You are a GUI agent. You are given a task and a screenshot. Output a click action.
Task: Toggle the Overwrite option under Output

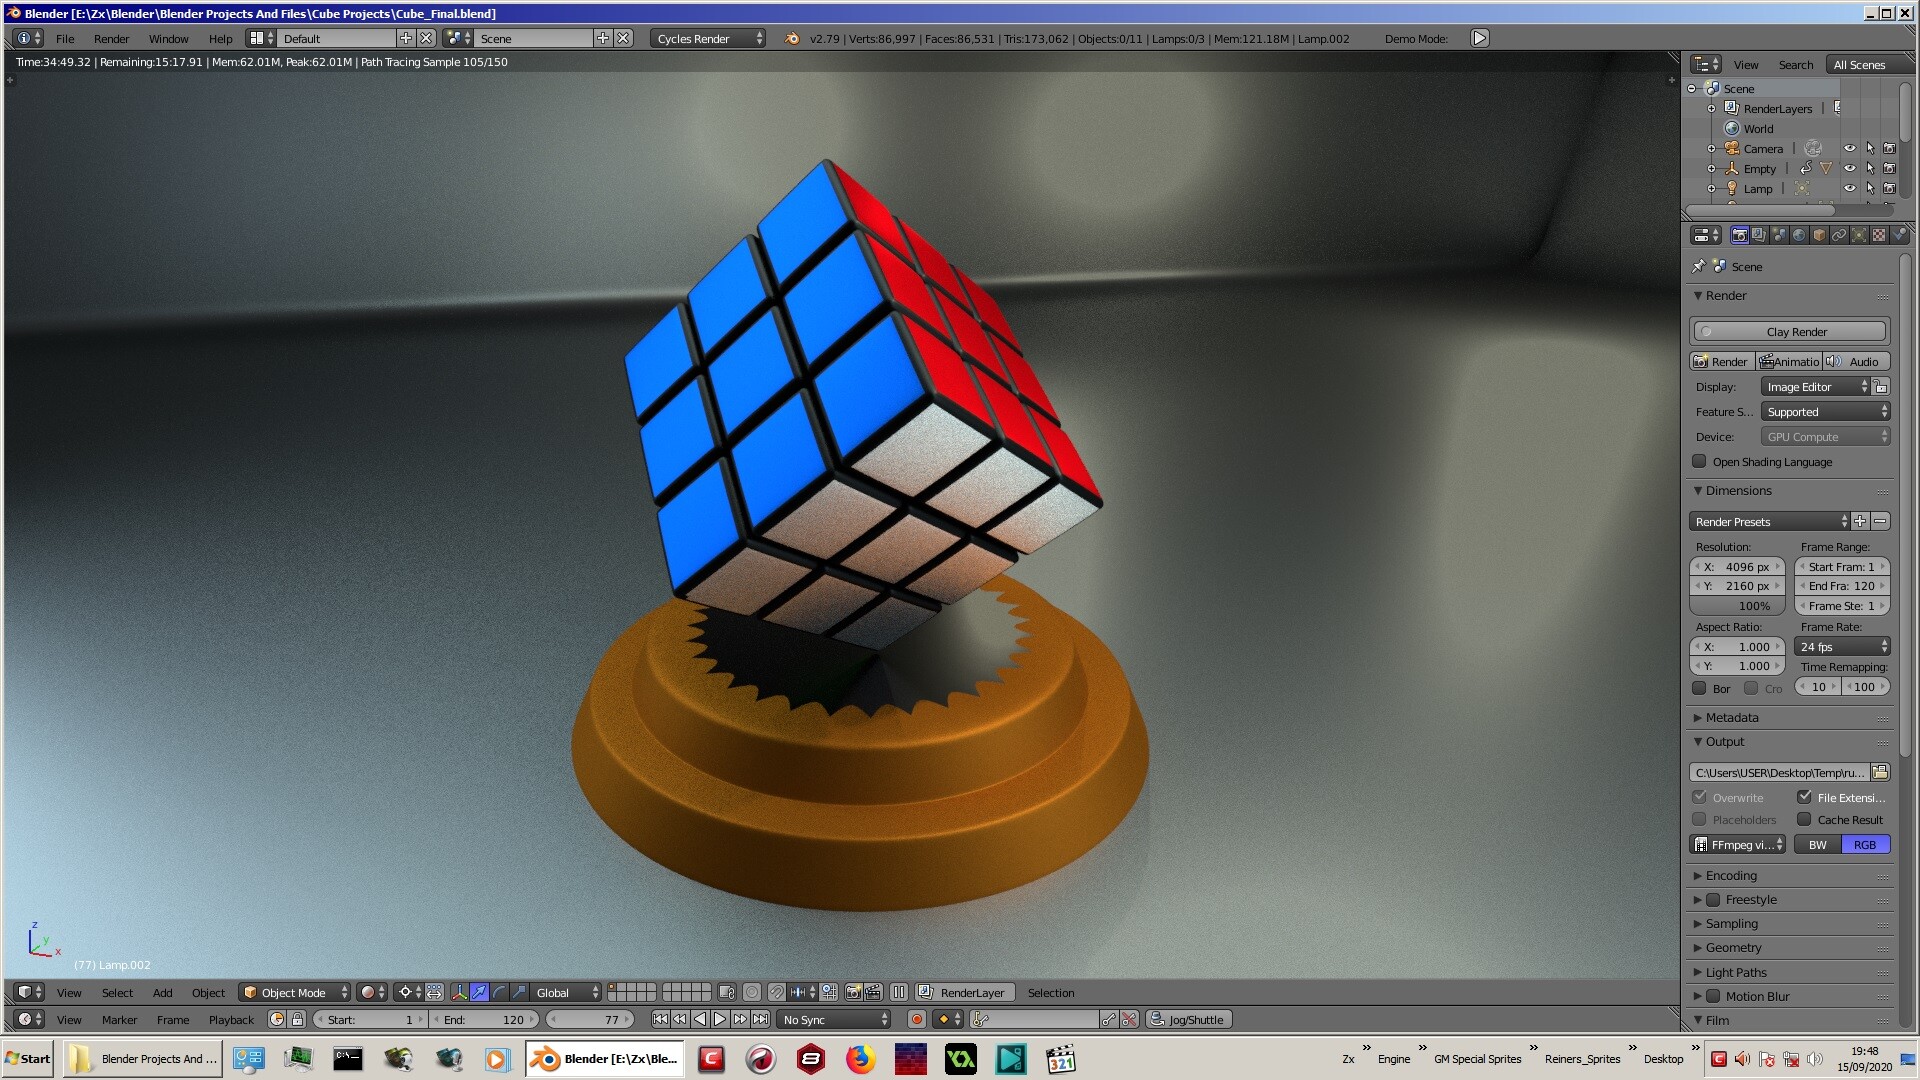[x=1701, y=797]
